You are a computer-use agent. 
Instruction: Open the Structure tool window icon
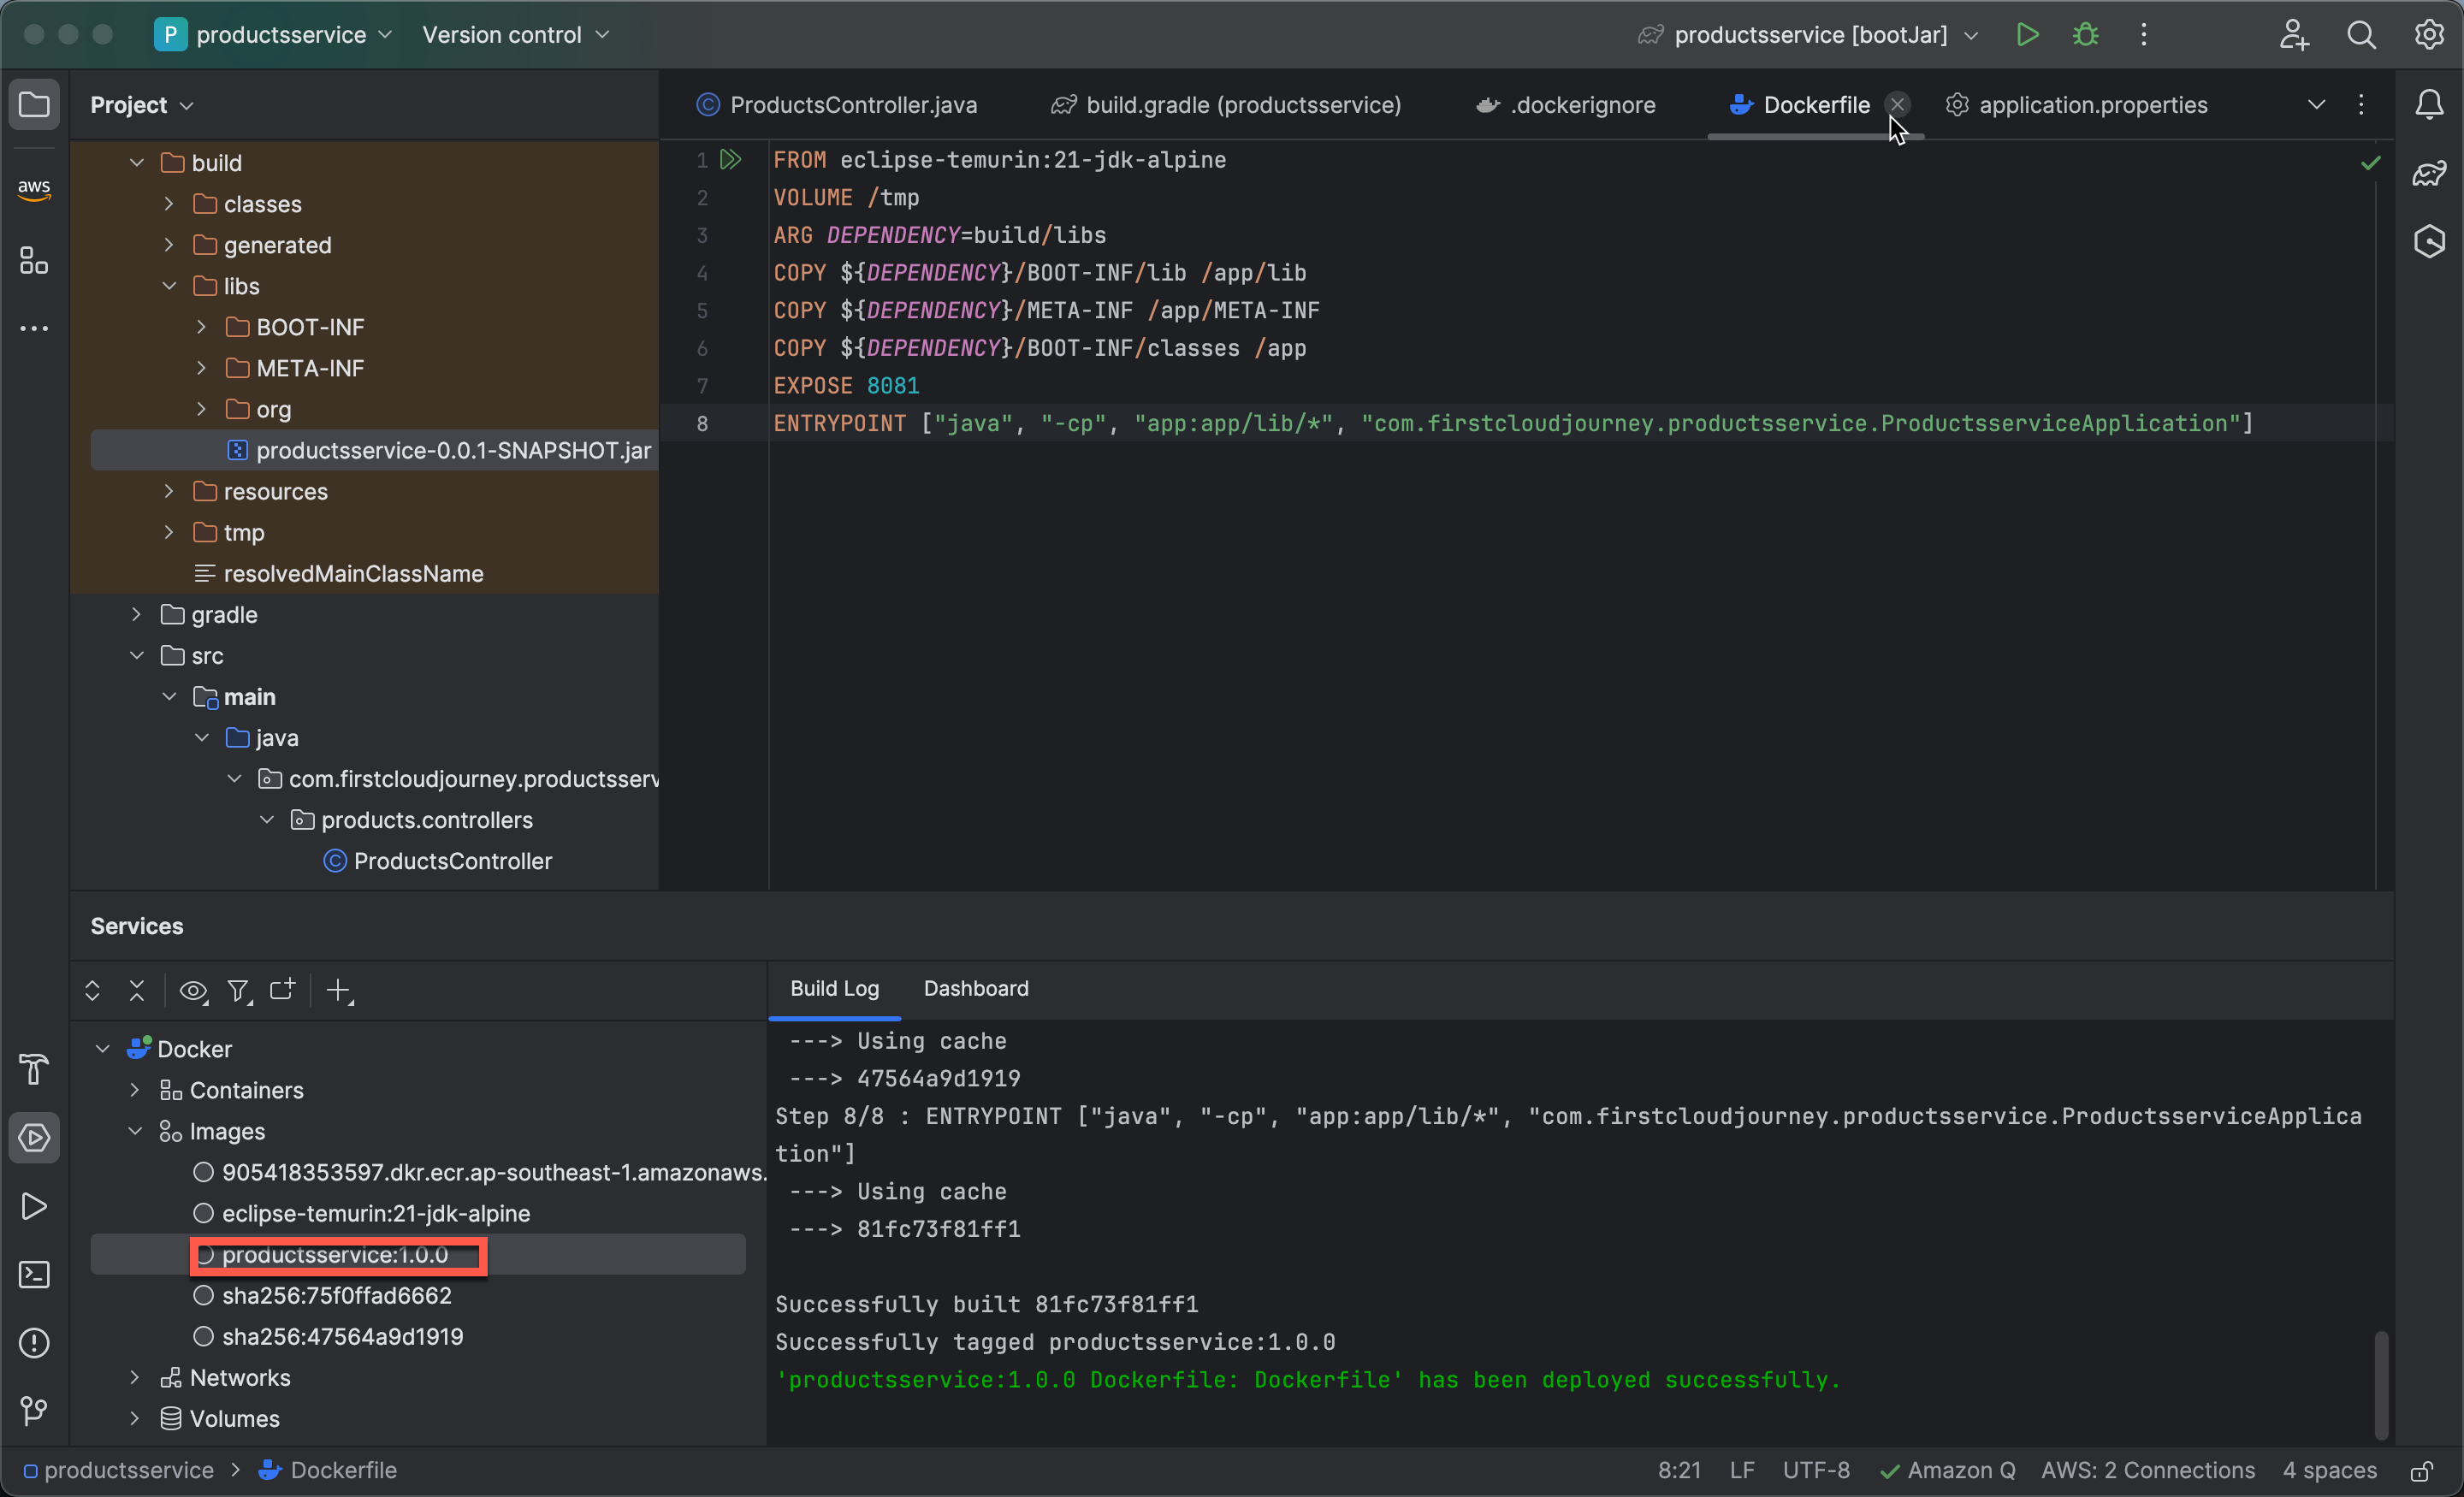tap(34, 261)
